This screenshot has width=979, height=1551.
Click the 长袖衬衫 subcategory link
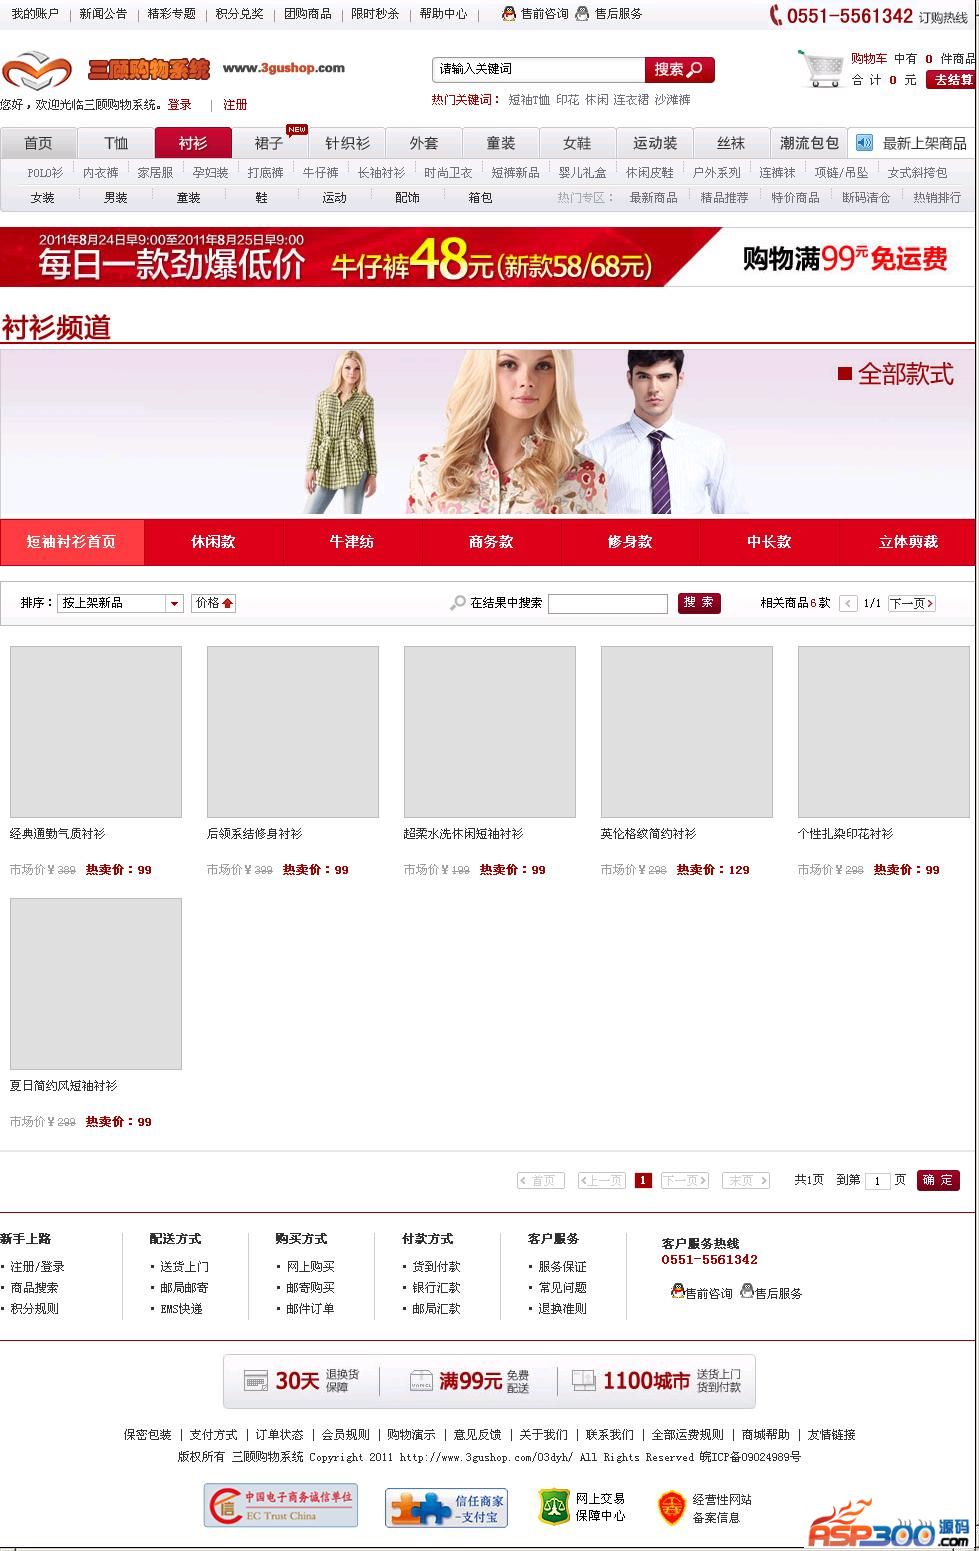(382, 173)
